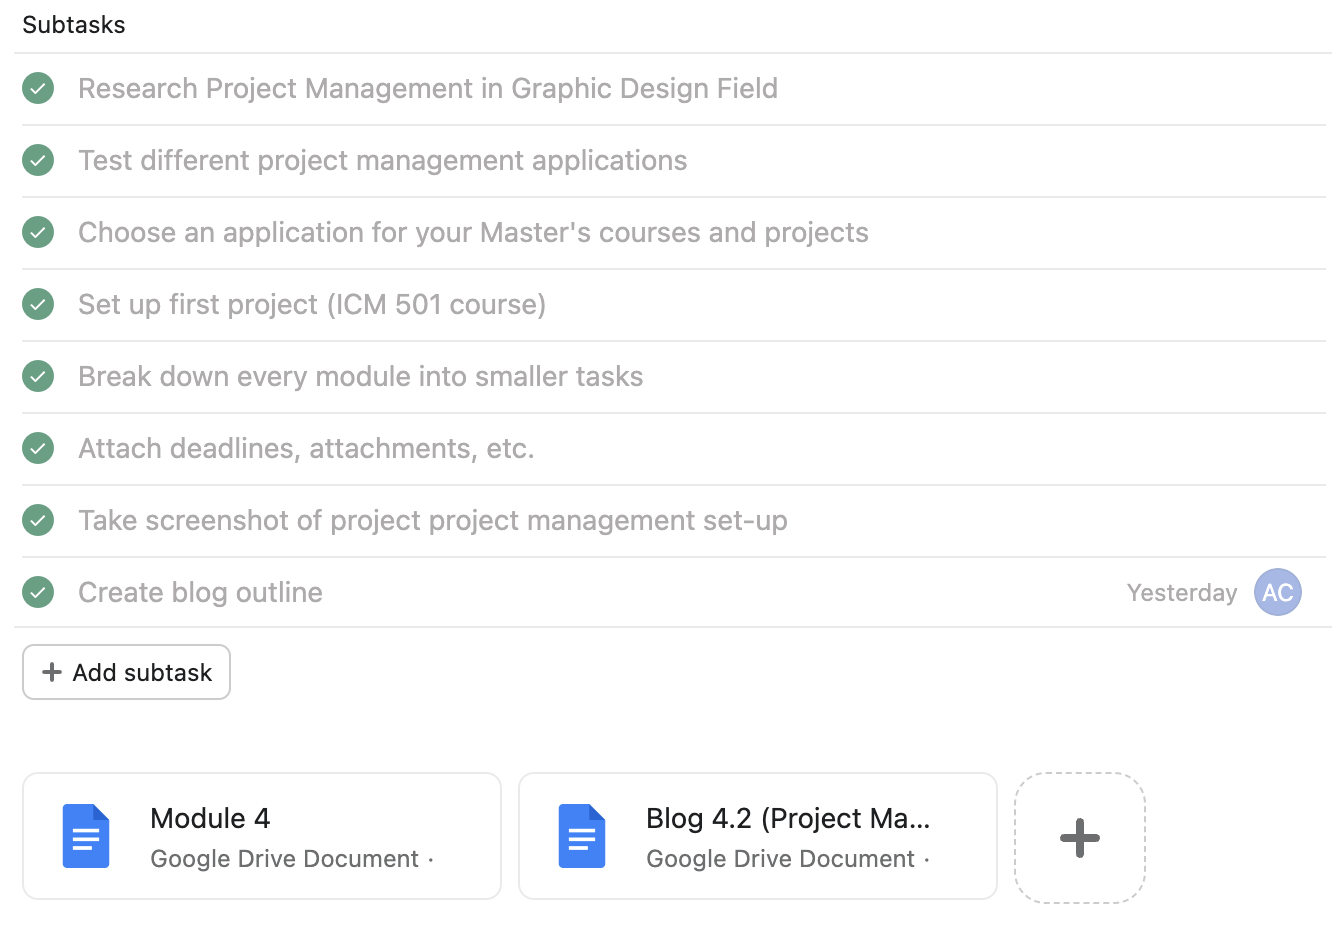Screen dimensions: 1332x928
Task: Toggle Take screenshot of project management set-up
Action: pyautogui.click(x=37, y=520)
